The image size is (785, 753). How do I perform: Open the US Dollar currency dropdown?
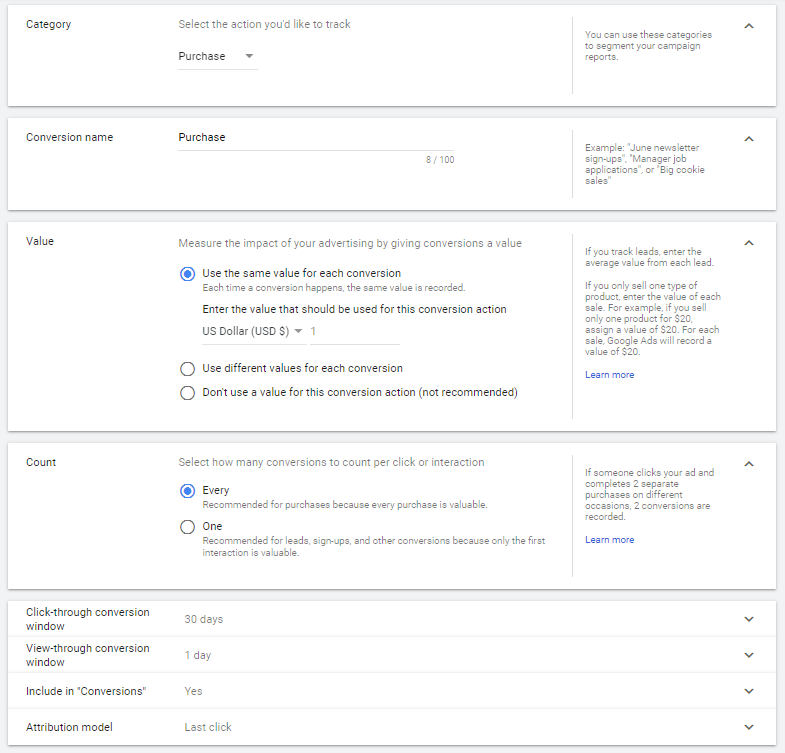pos(254,331)
